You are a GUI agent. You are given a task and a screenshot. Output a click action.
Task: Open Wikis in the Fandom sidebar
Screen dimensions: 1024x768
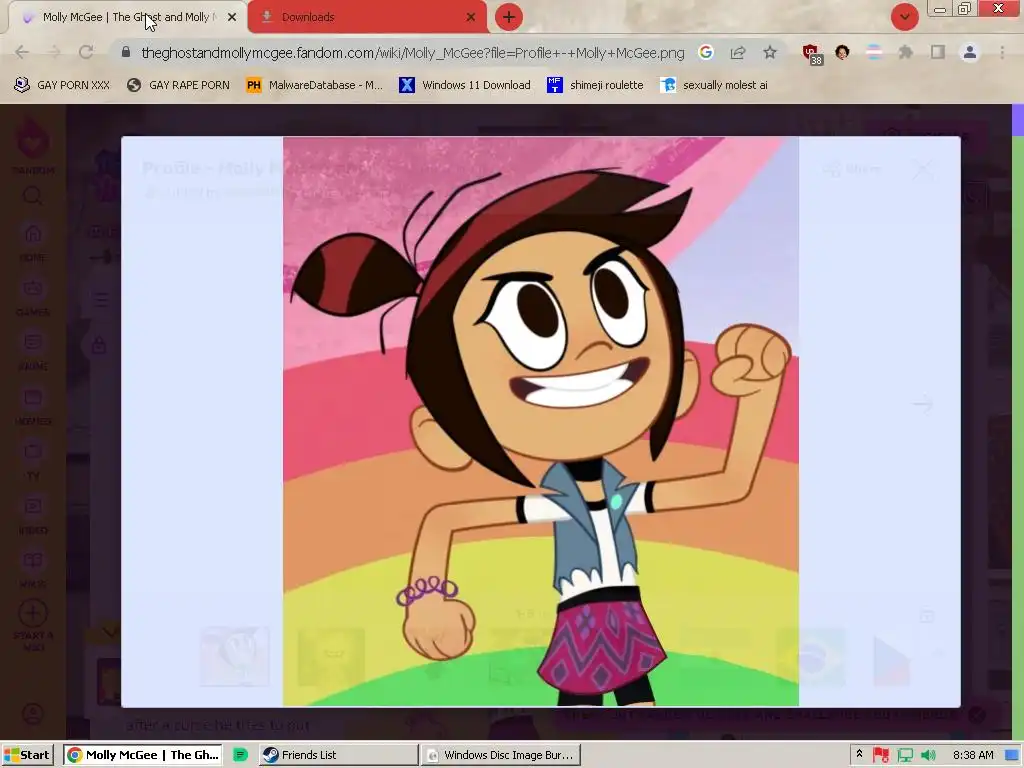(x=33, y=569)
